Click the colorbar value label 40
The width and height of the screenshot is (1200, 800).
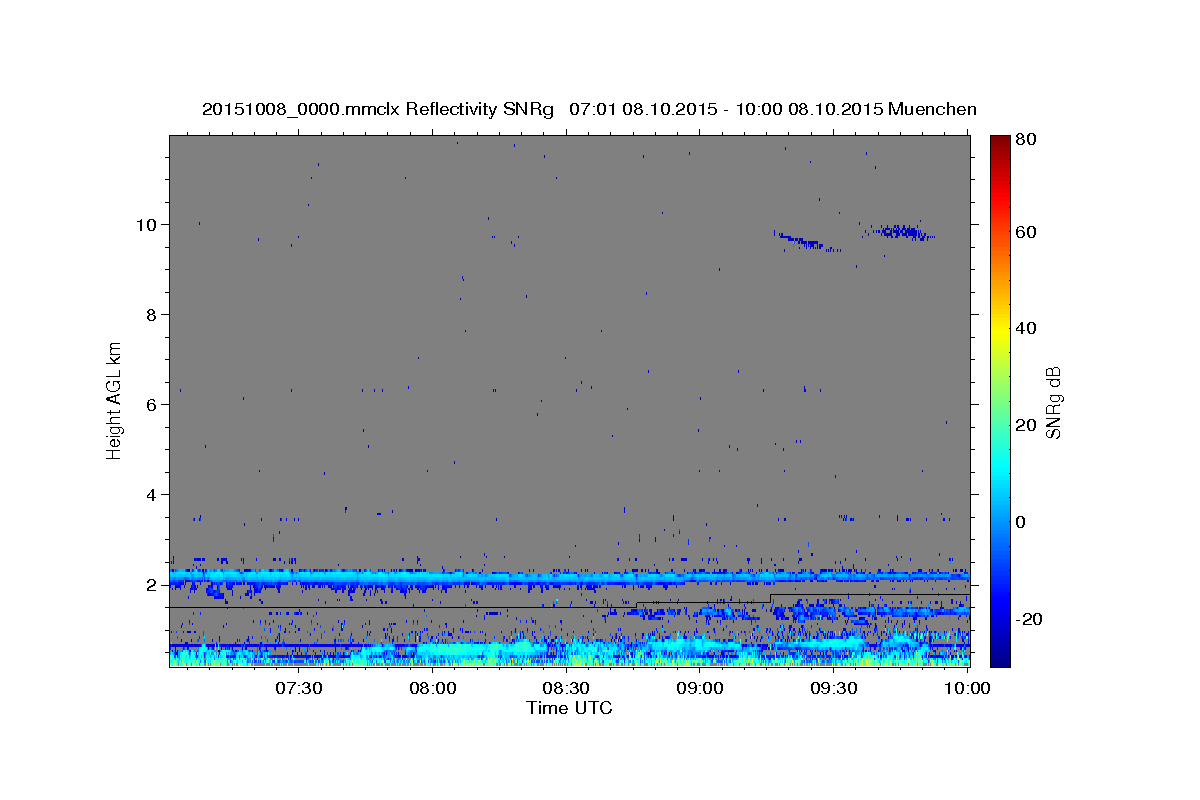1025,328
